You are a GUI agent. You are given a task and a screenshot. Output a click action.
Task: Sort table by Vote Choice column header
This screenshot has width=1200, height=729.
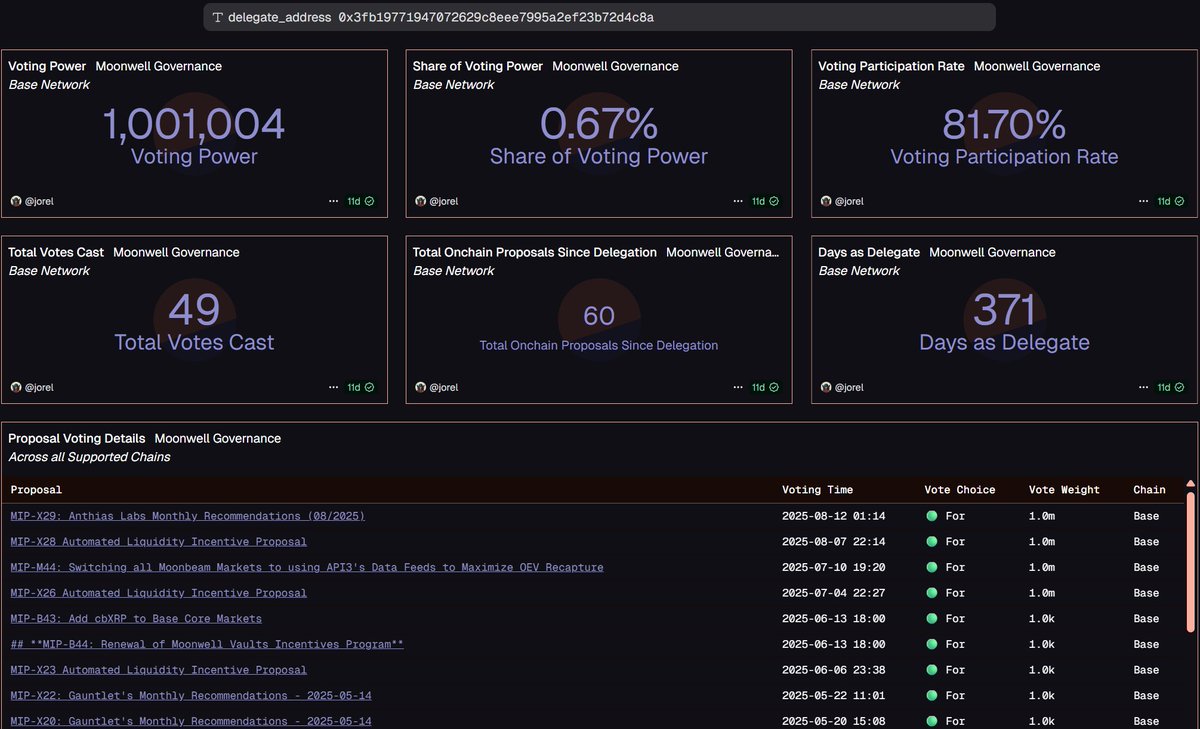[x=960, y=490]
